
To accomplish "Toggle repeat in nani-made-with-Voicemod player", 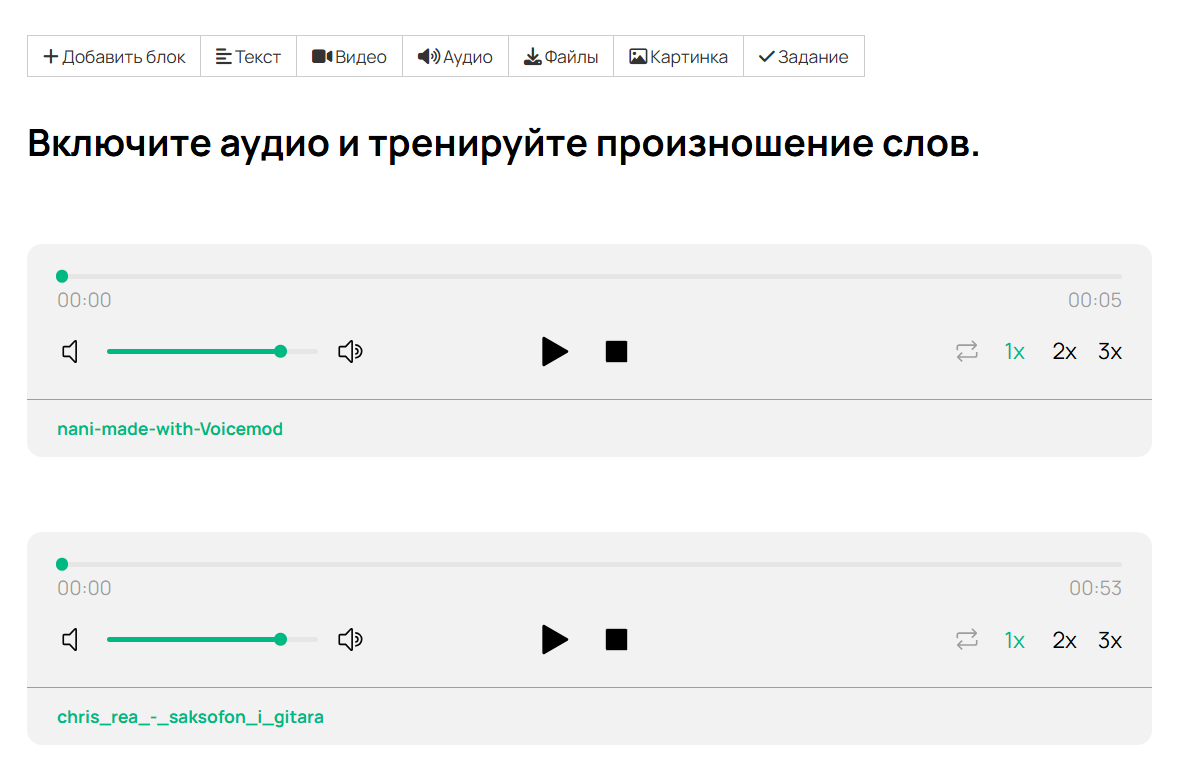I will tap(967, 352).
